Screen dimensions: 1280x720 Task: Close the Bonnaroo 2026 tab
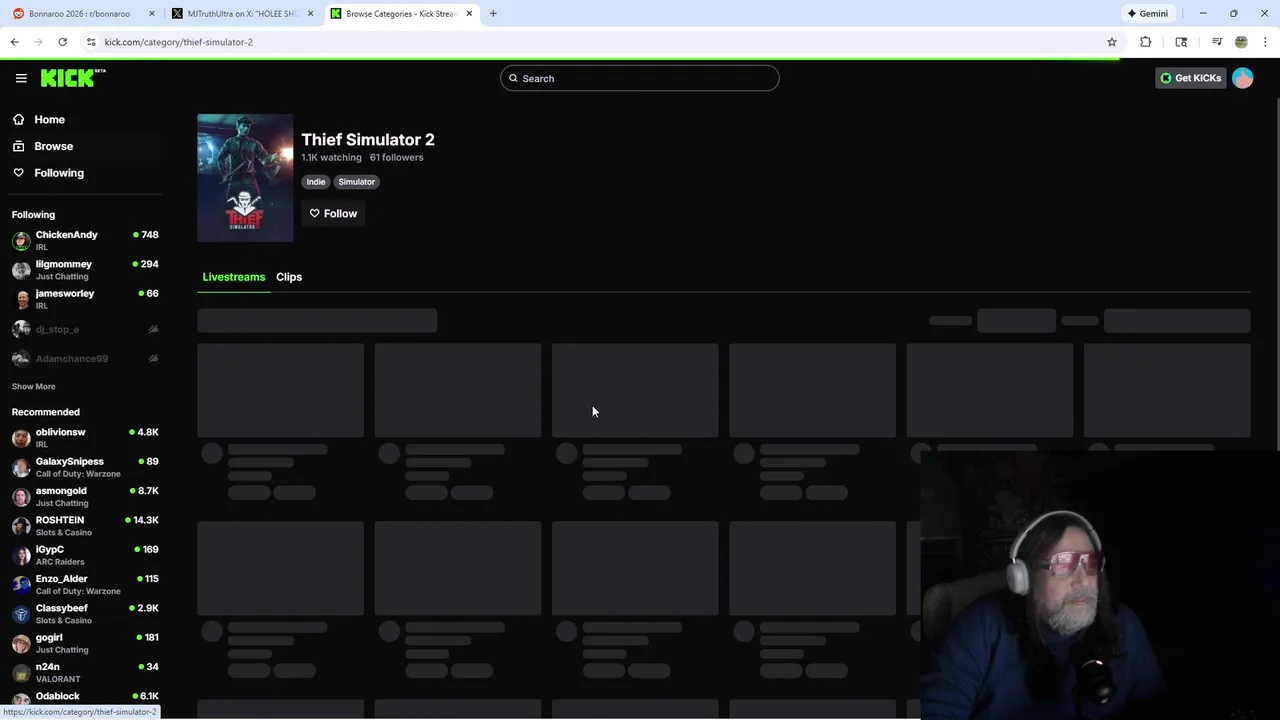point(152,14)
